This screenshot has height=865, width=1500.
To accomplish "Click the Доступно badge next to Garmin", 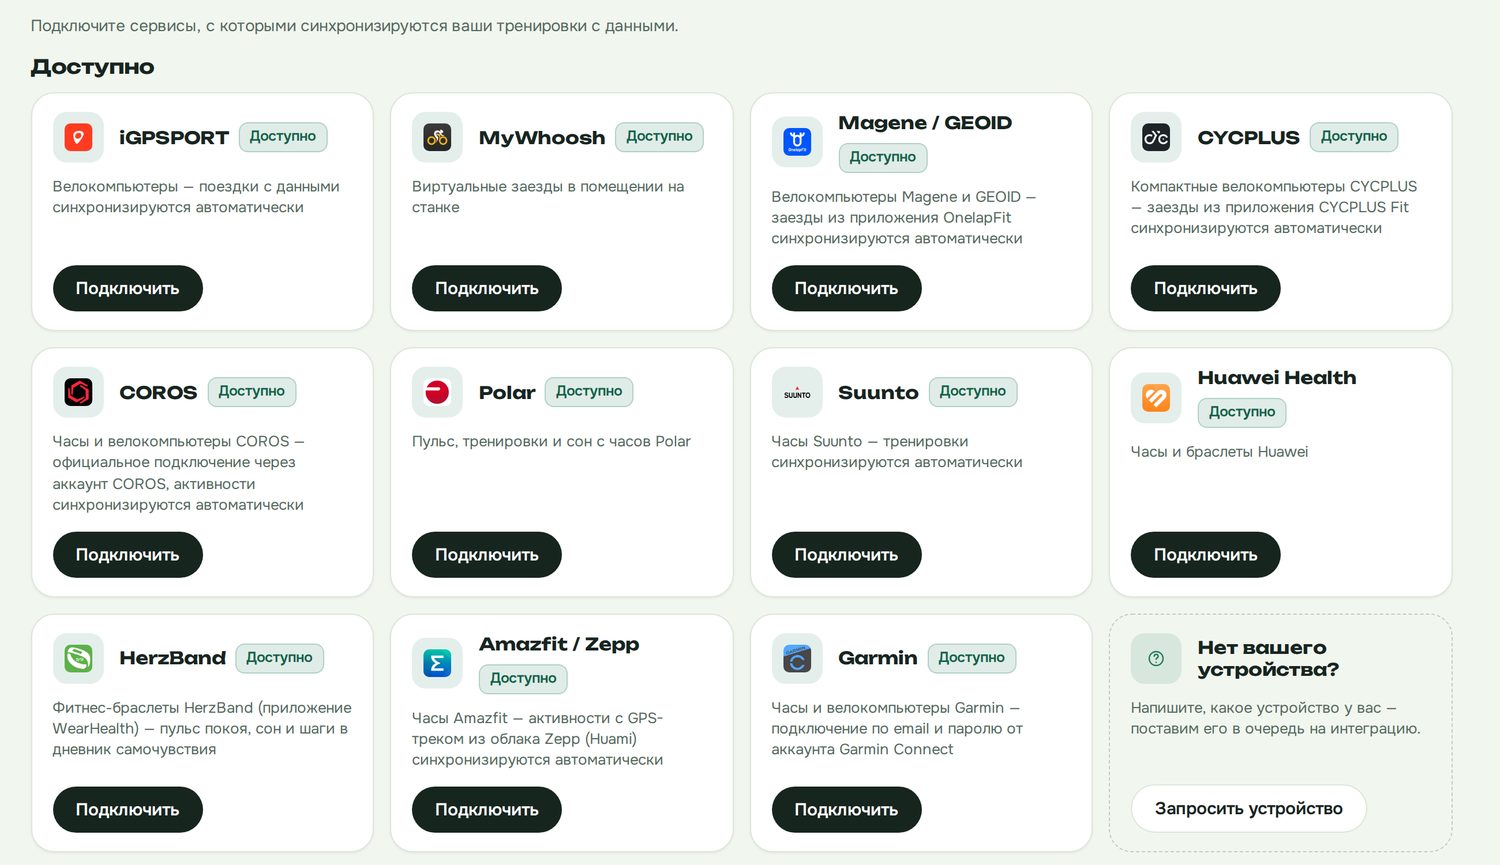I will 972,658.
